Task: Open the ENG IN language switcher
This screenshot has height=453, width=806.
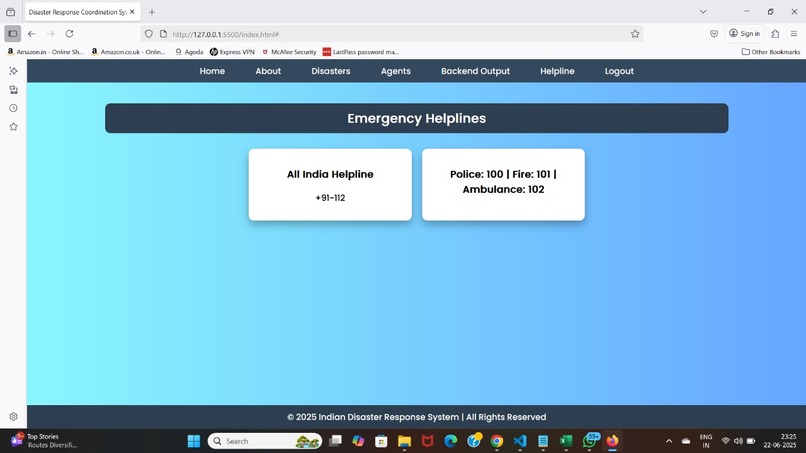Action: click(706, 441)
